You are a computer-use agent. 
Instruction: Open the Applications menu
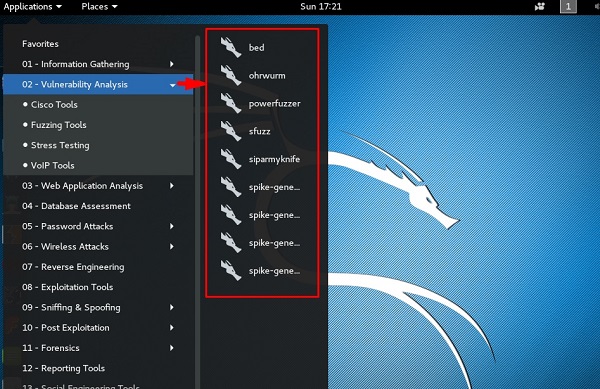pyautogui.click(x=33, y=7)
